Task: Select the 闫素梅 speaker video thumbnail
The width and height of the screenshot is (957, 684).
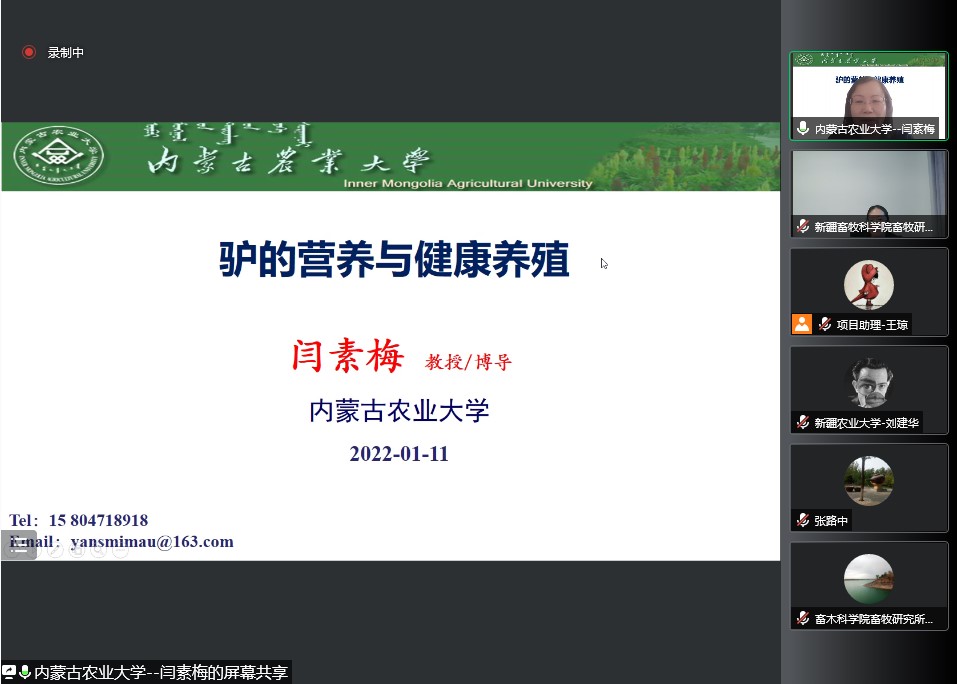Action: (868, 95)
